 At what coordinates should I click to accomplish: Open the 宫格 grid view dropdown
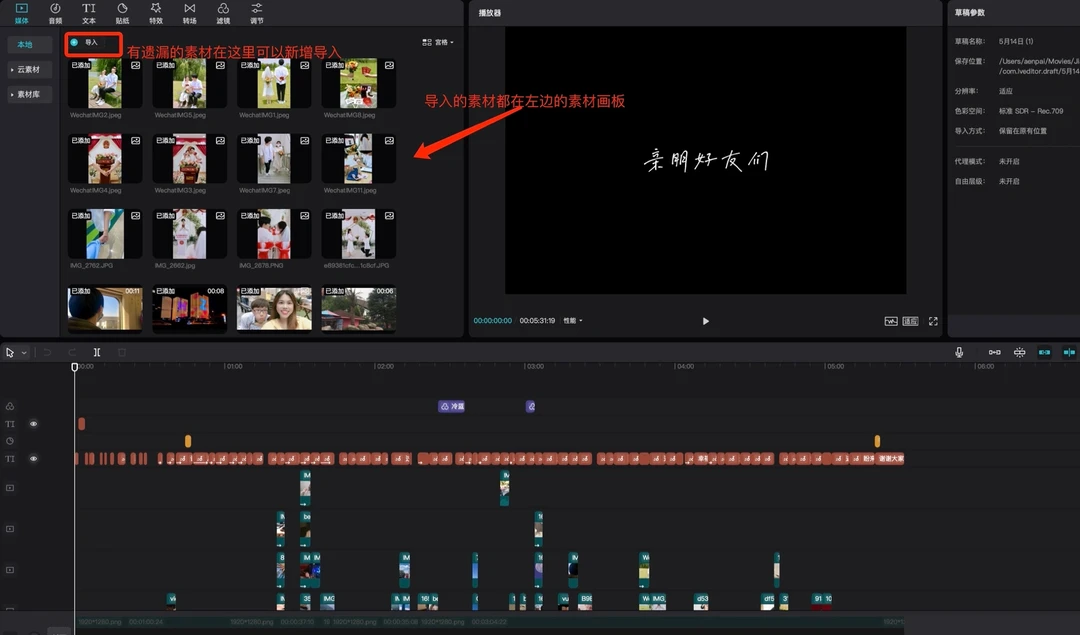click(x=438, y=42)
